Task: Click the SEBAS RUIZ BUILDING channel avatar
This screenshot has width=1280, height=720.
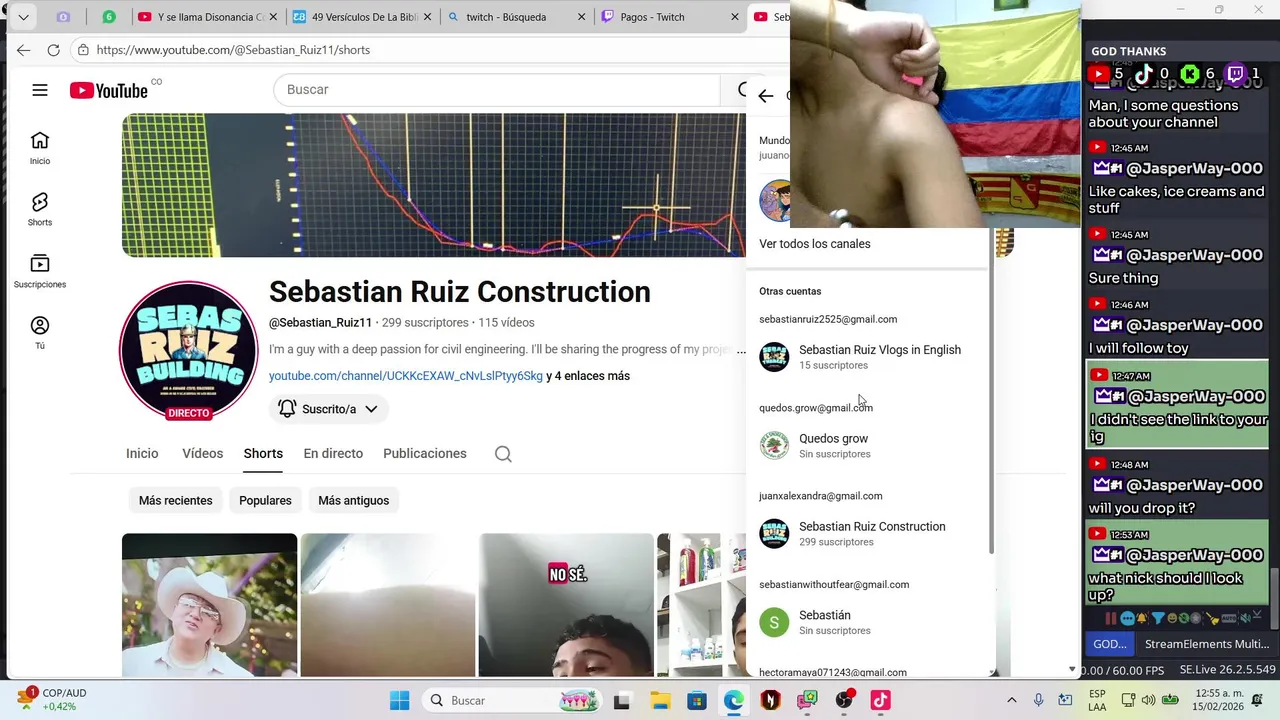Action: coord(188,350)
